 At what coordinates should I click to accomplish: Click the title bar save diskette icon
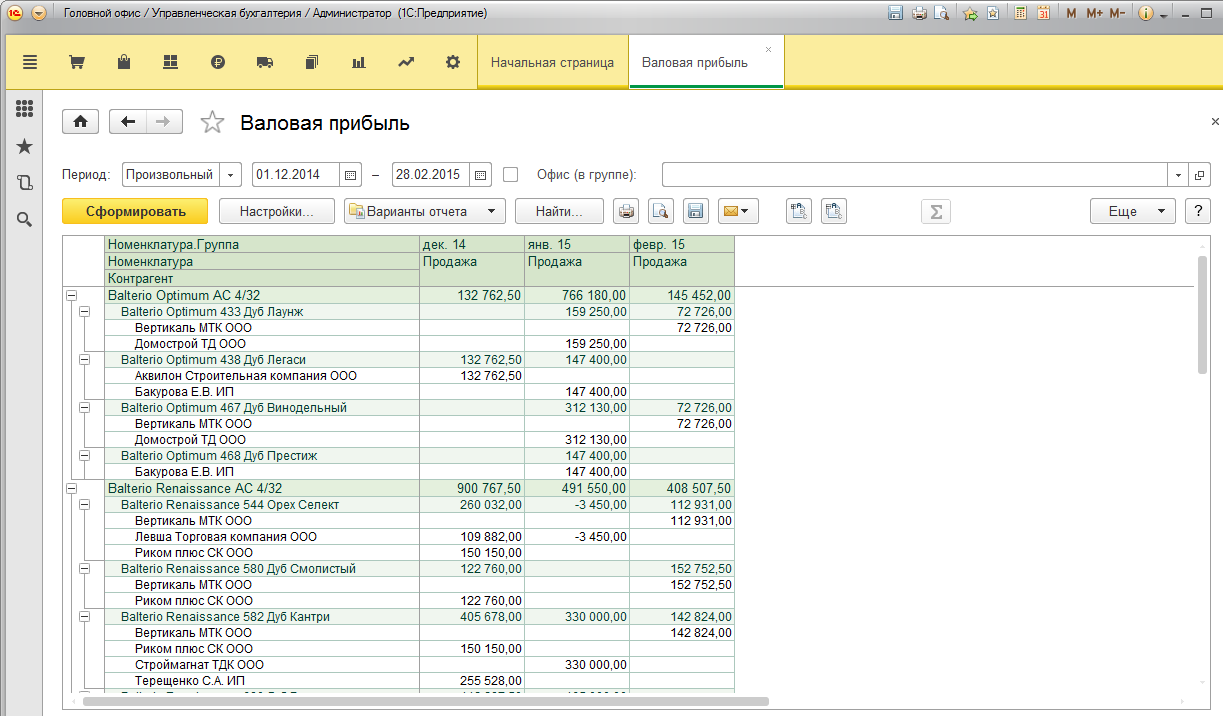[x=895, y=14]
